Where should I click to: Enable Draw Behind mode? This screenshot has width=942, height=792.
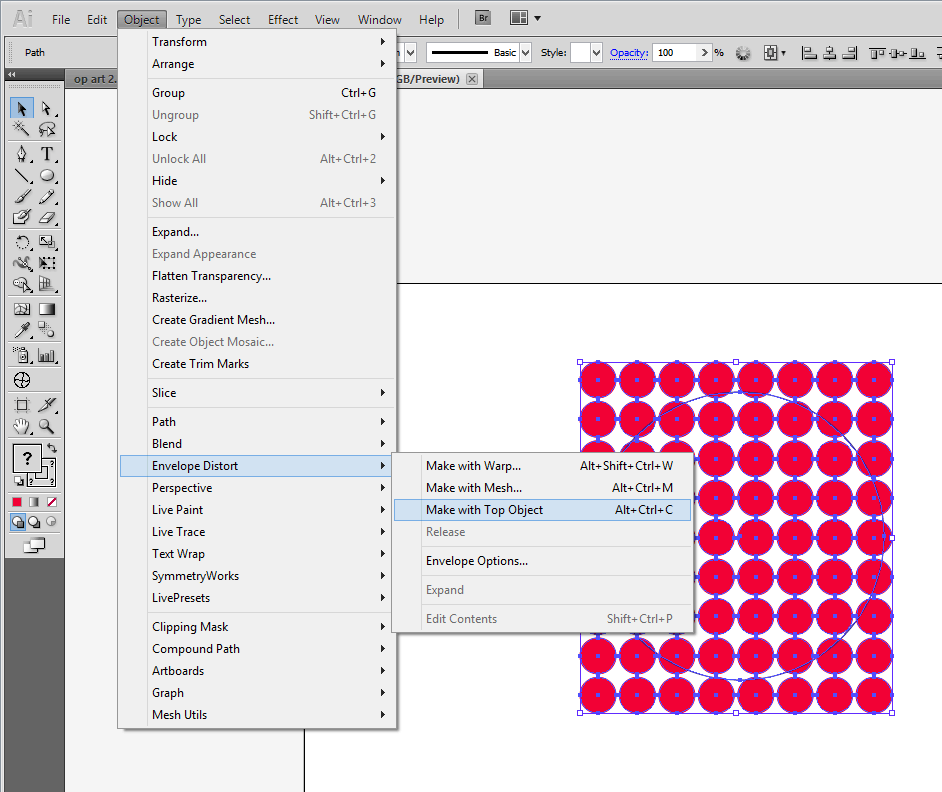(x=34, y=522)
